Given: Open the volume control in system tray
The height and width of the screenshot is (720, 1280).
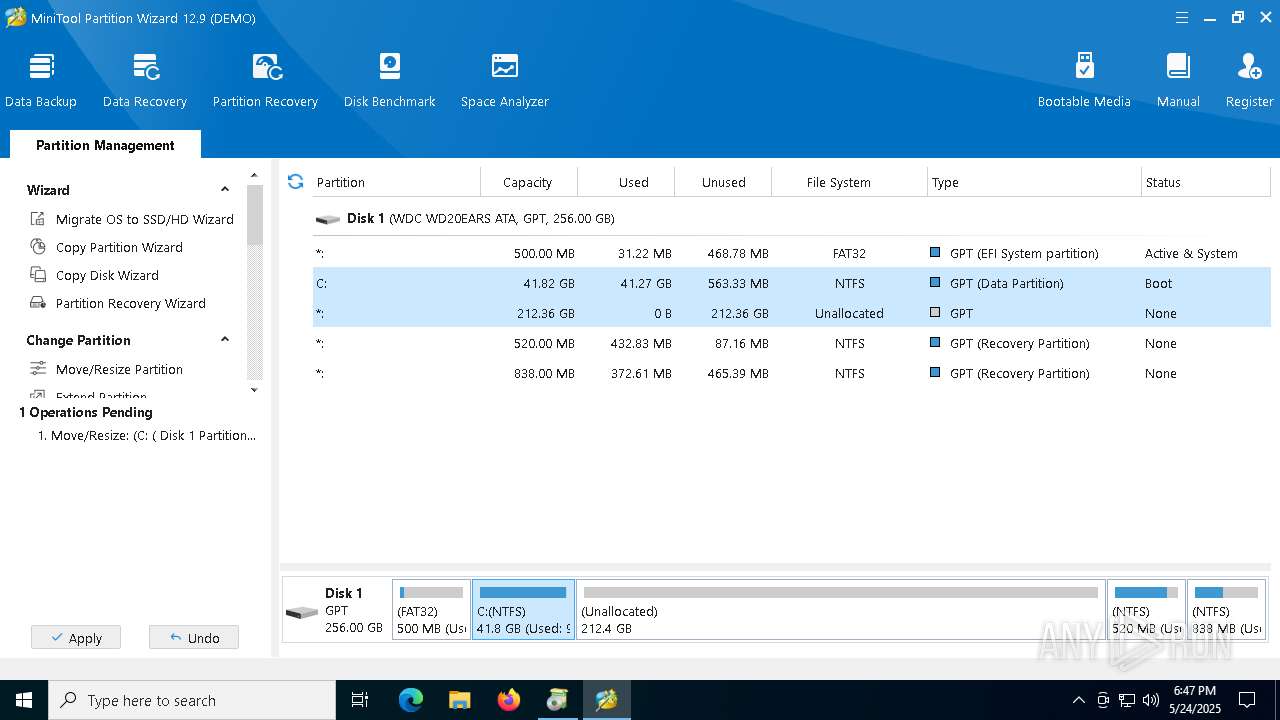Looking at the screenshot, I should coord(1150,700).
